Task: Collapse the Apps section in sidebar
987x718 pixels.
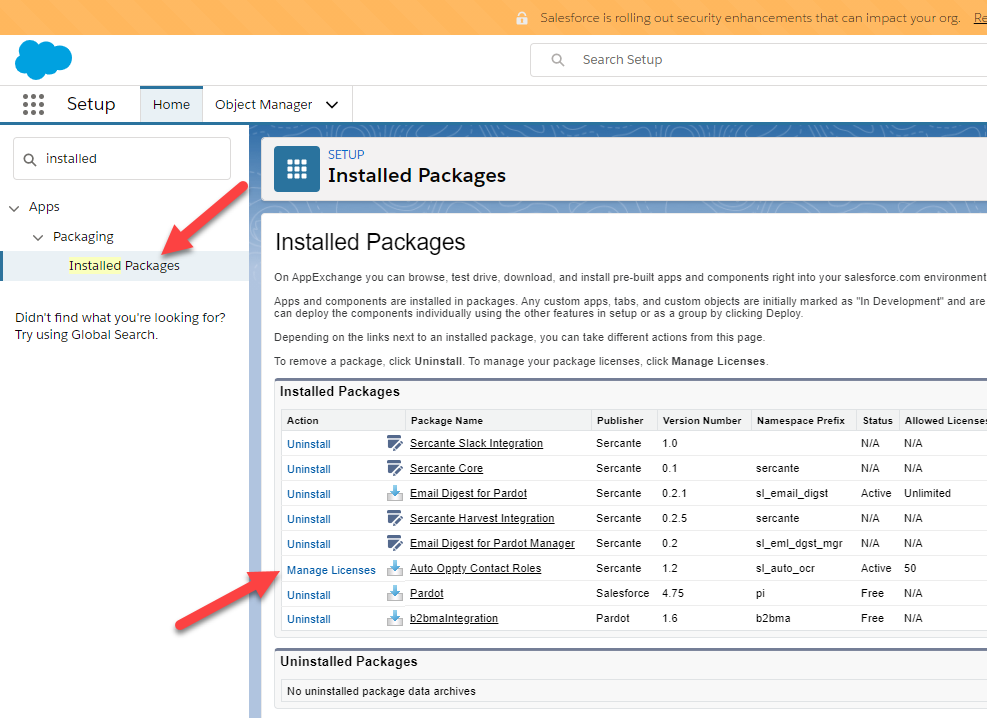Action: (x=14, y=208)
